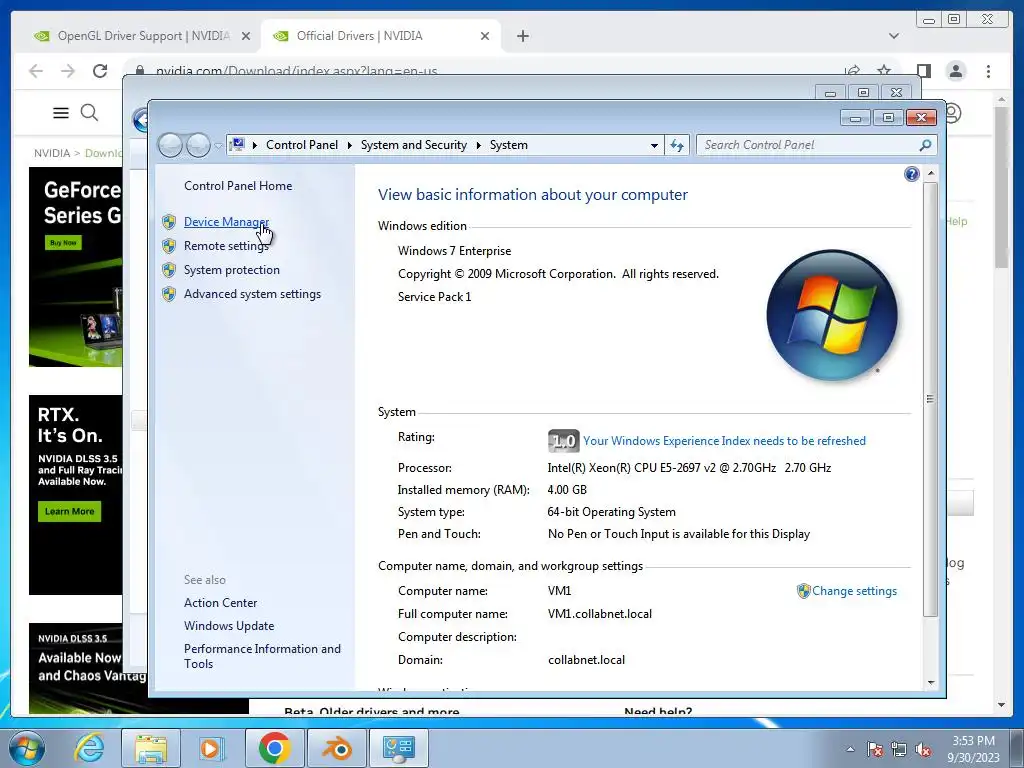Switch to Chrome in taskbar
1024x768 pixels.
point(274,748)
